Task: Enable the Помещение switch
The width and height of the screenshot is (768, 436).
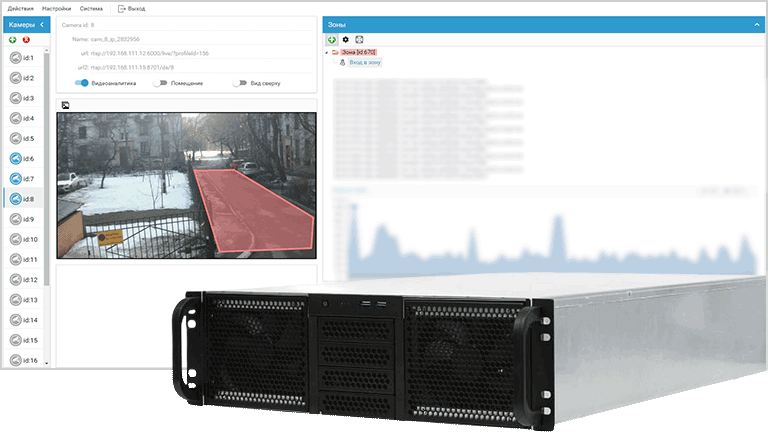Action: point(159,83)
